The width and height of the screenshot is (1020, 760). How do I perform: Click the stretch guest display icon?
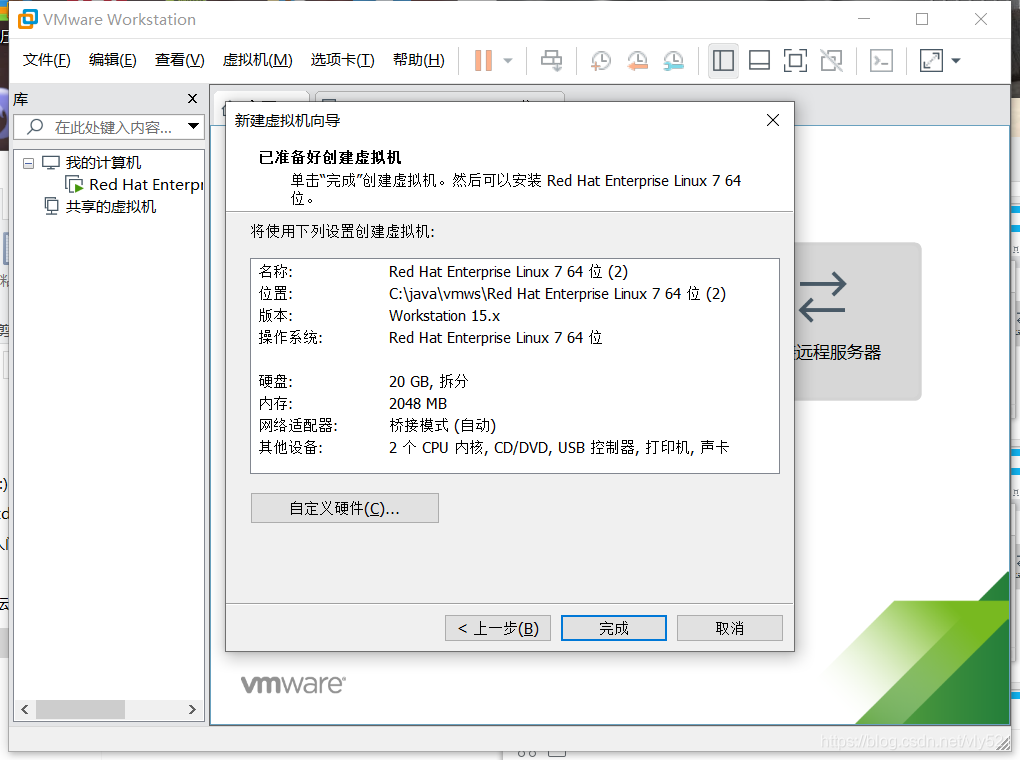931,61
